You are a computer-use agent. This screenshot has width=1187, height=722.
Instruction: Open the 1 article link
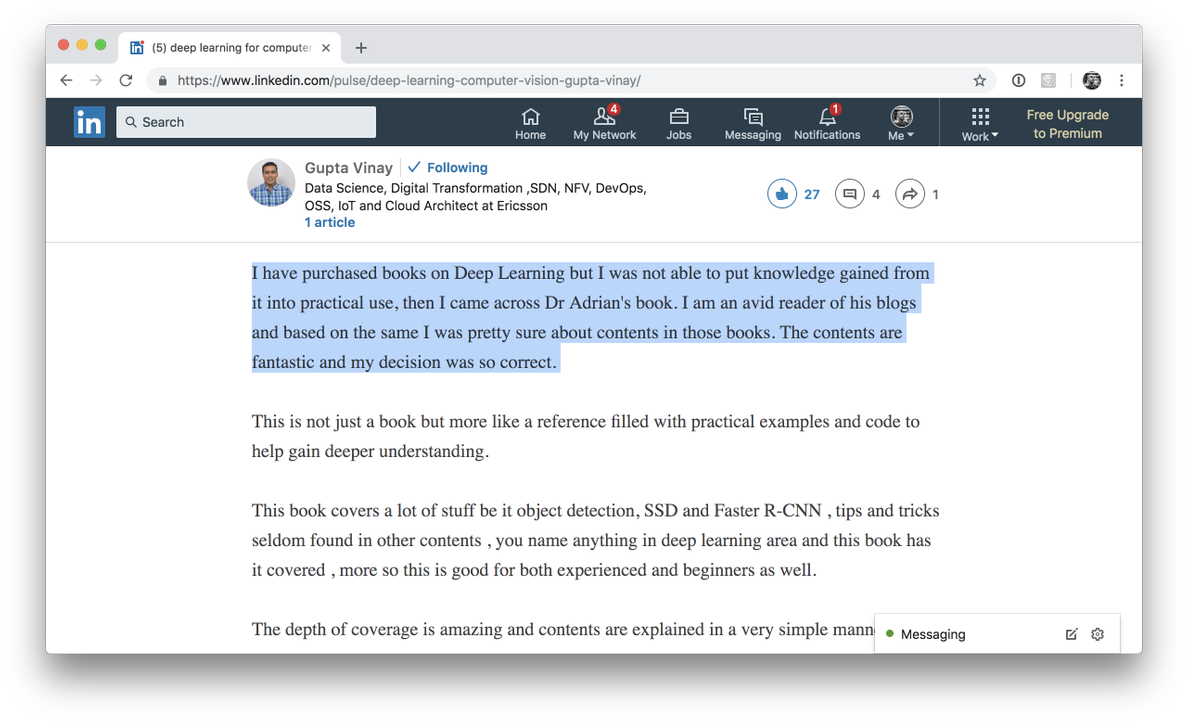click(x=330, y=223)
